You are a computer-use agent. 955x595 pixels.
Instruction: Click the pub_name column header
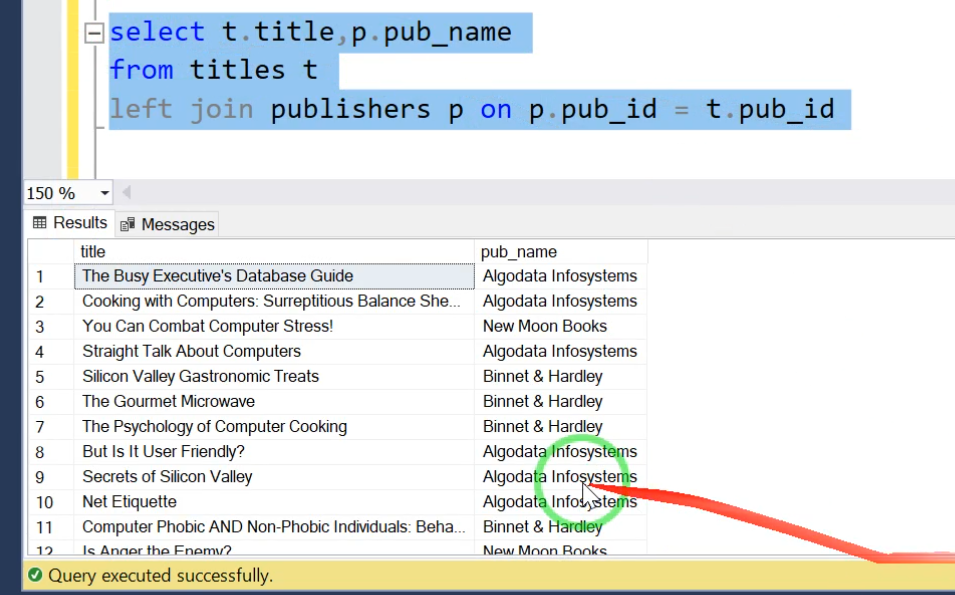click(560, 252)
